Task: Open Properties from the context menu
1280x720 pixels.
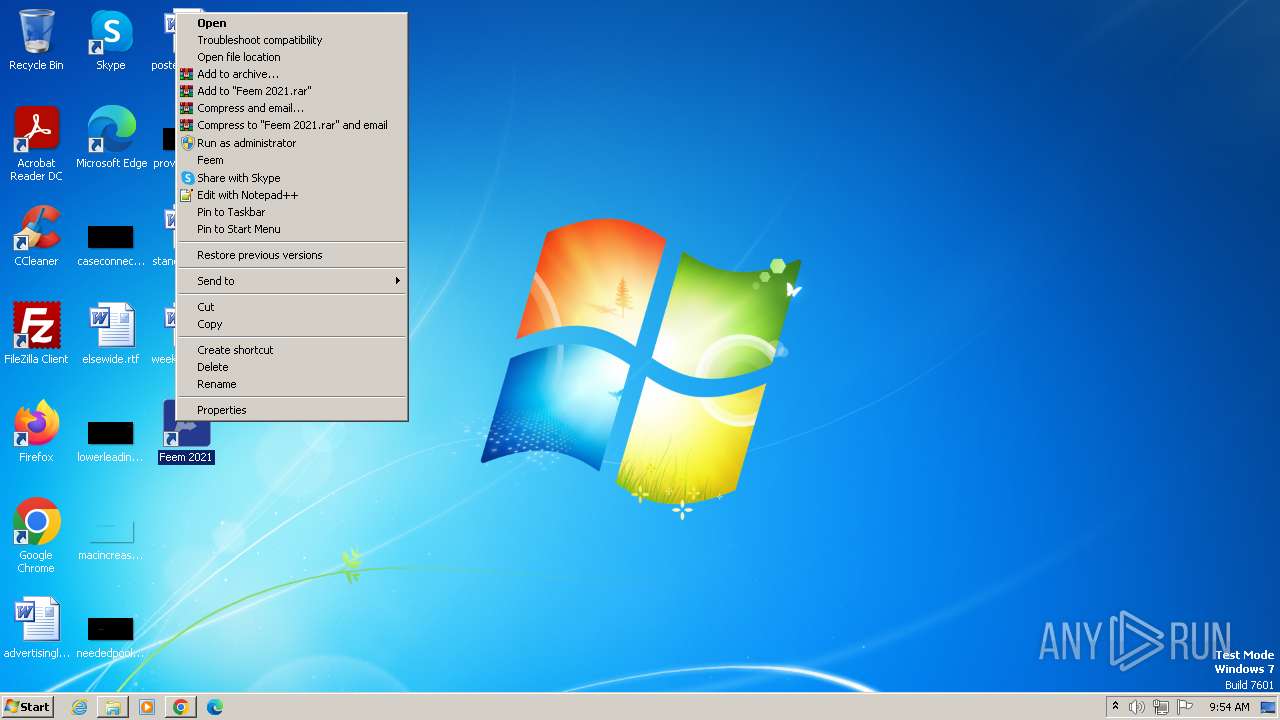Action: coord(292,410)
